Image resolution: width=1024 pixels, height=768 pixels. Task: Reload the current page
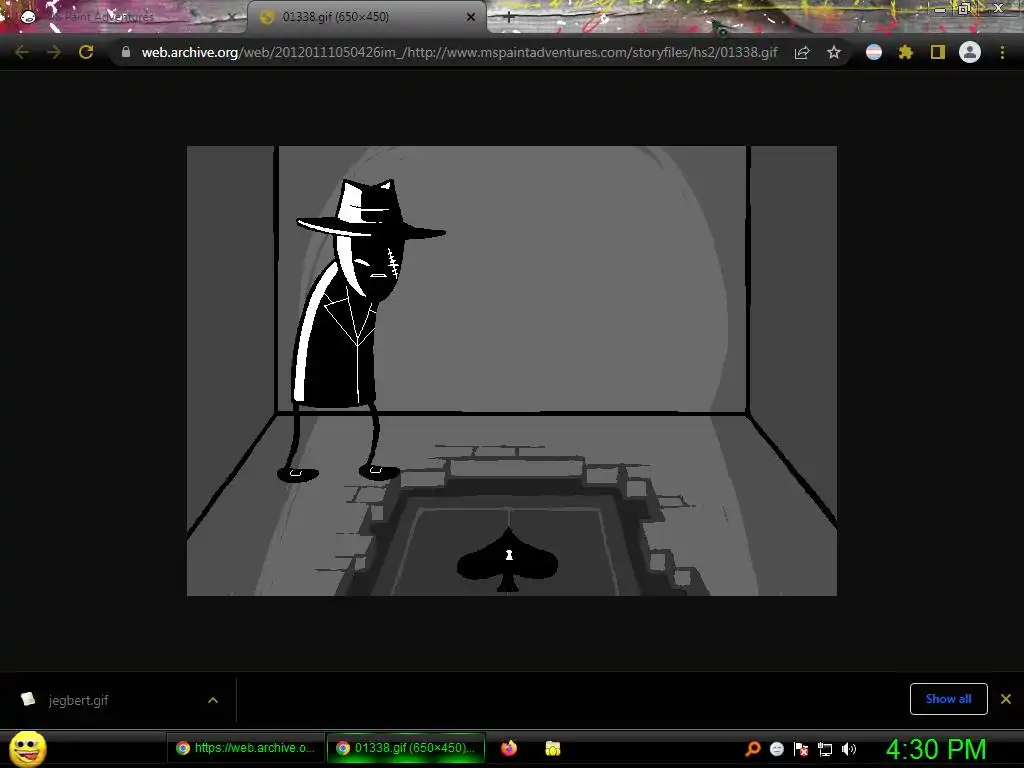[x=86, y=52]
